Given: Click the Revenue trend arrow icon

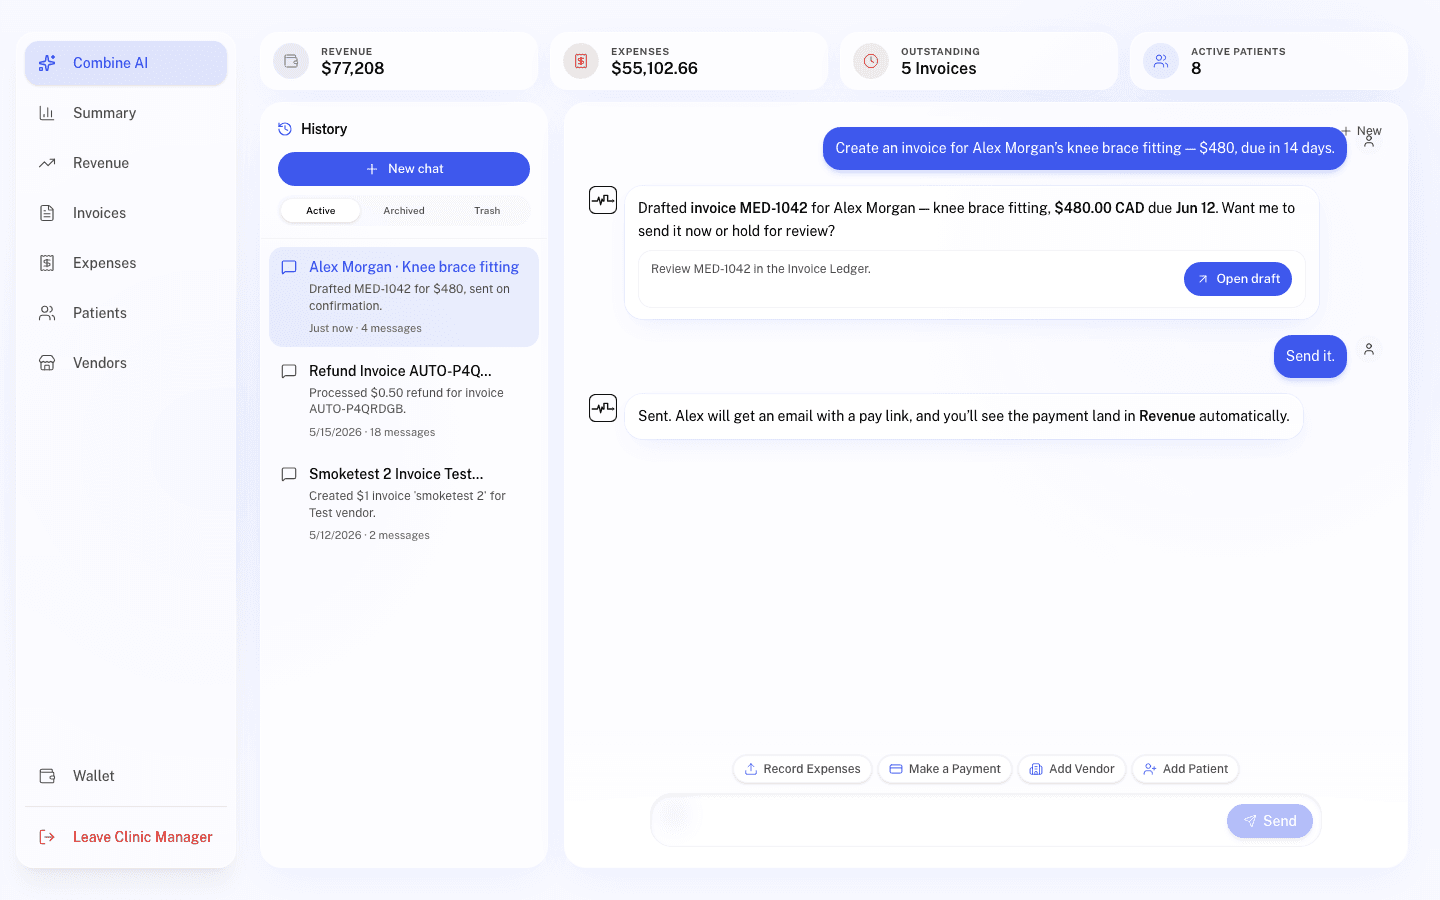Looking at the screenshot, I should coord(47,163).
